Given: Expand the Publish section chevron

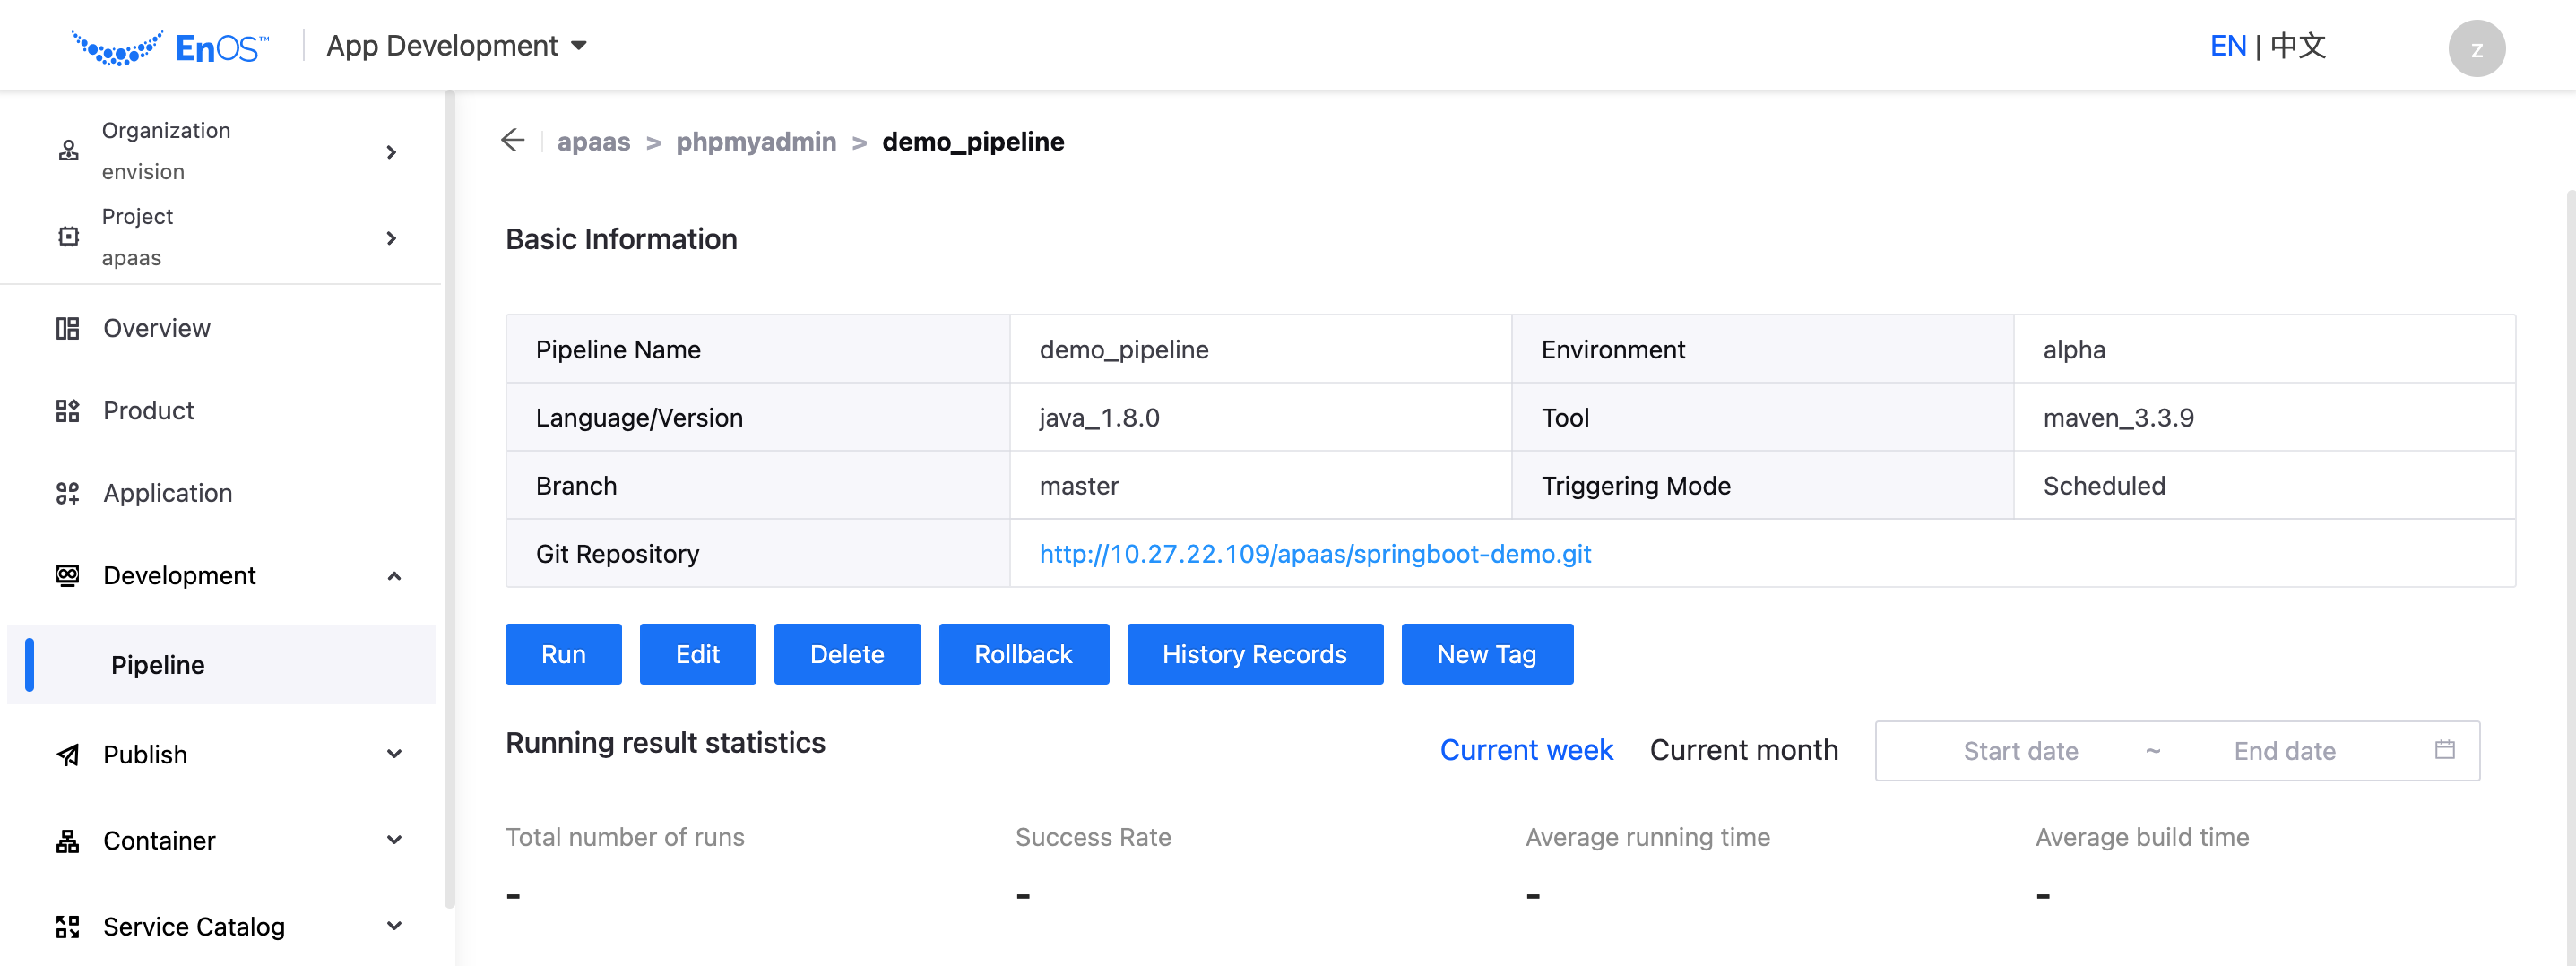Looking at the screenshot, I should click(394, 754).
